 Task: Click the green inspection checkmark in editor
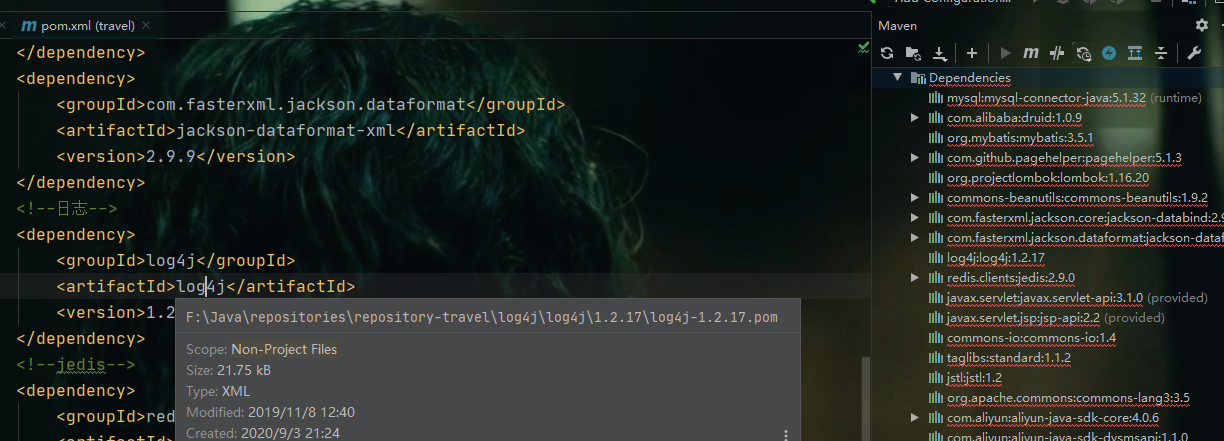coord(863,46)
